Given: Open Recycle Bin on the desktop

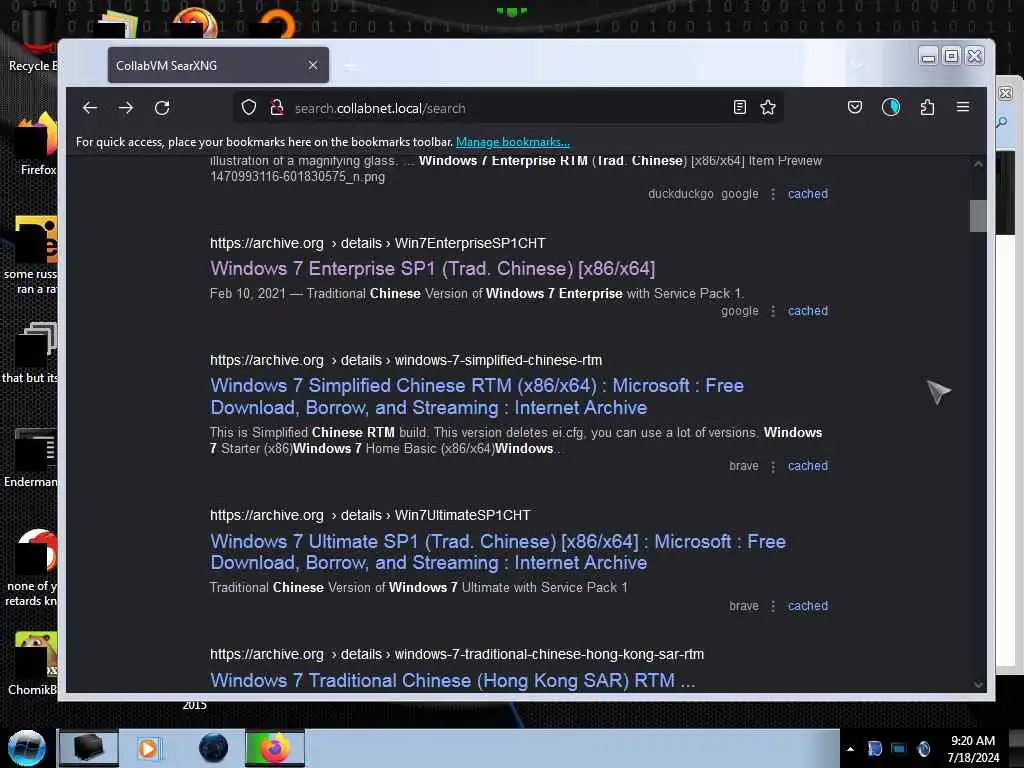Looking at the screenshot, I should click(x=33, y=39).
